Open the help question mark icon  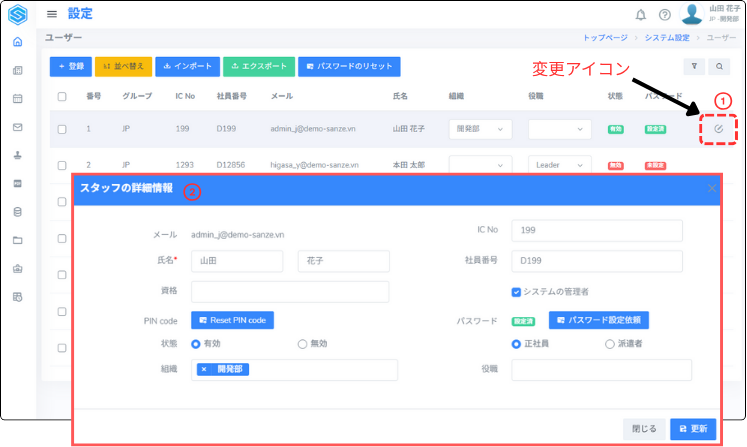tap(665, 15)
